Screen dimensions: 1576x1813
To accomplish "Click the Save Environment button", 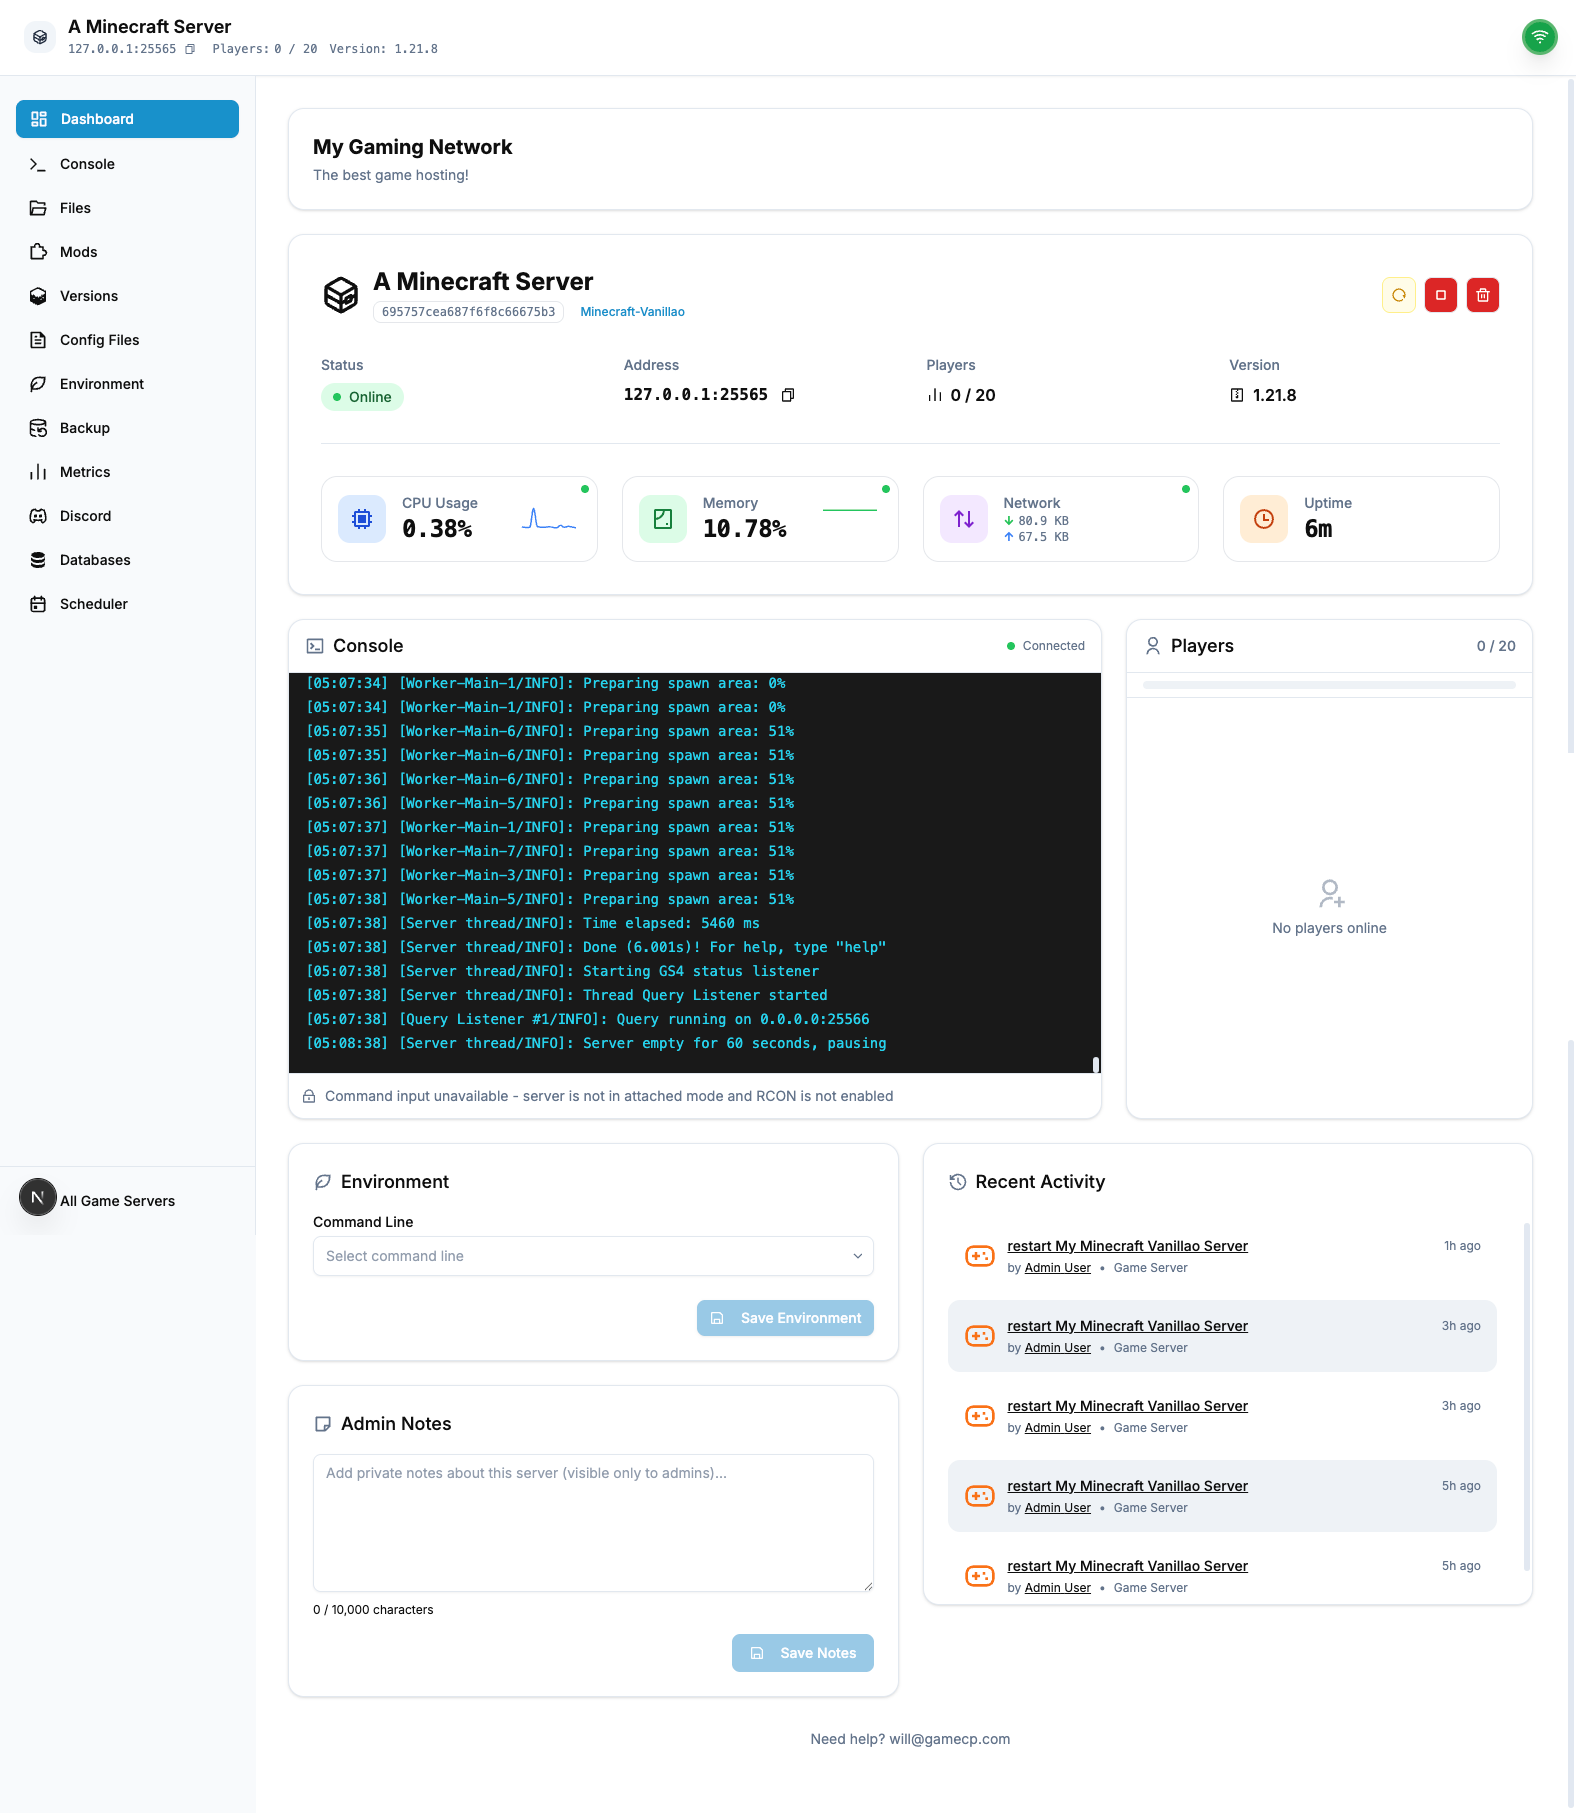I will [785, 1318].
